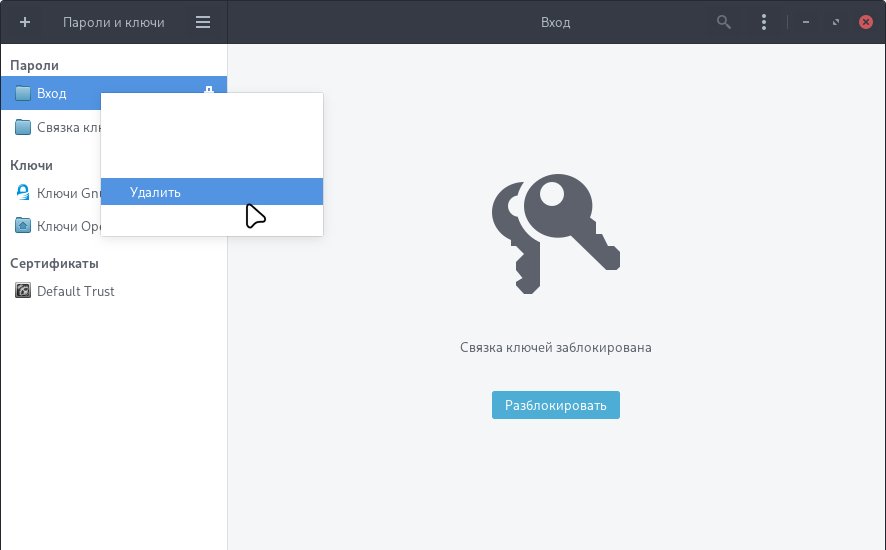
Task: Open search with the magnifier icon
Action: [723, 22]
